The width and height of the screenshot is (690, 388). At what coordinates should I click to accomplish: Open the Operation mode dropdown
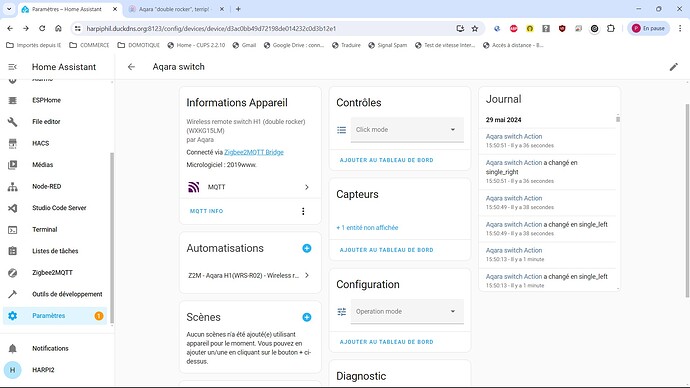click(407, 311)
